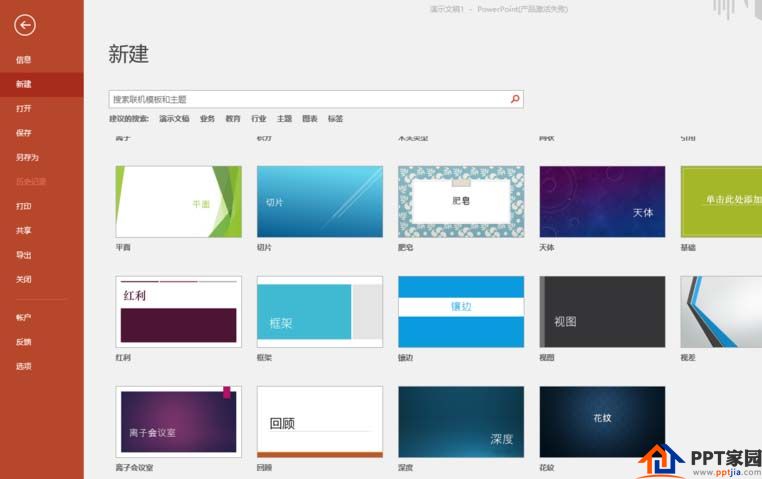
Task: Click the 深度 caption under its thumbnail
Action: point(406,467)
